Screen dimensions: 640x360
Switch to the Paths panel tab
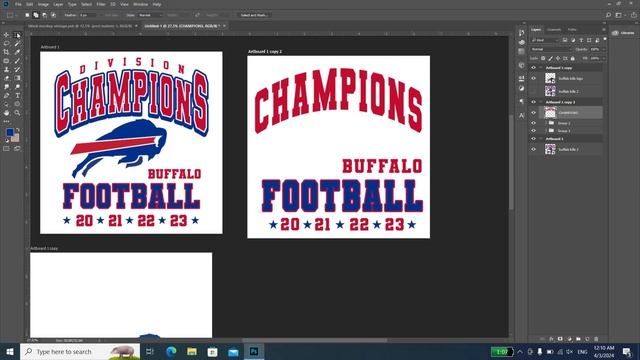572,30
